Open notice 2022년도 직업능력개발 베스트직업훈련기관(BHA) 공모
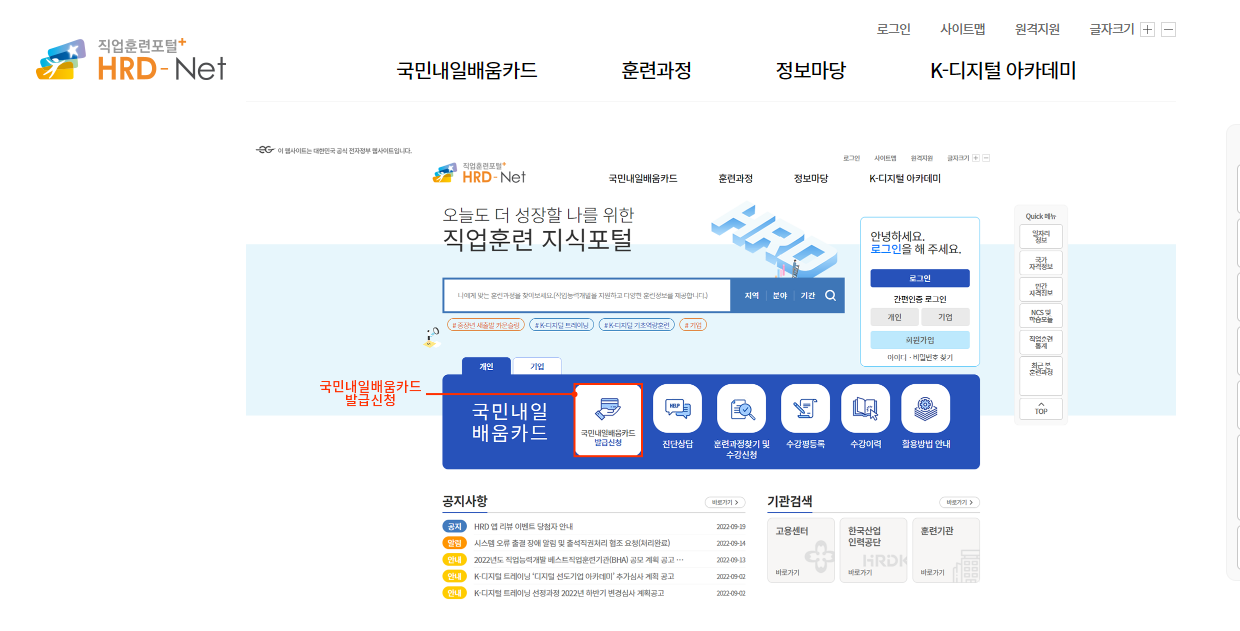This screenshot has height=631, width=1240. (579, 560)
